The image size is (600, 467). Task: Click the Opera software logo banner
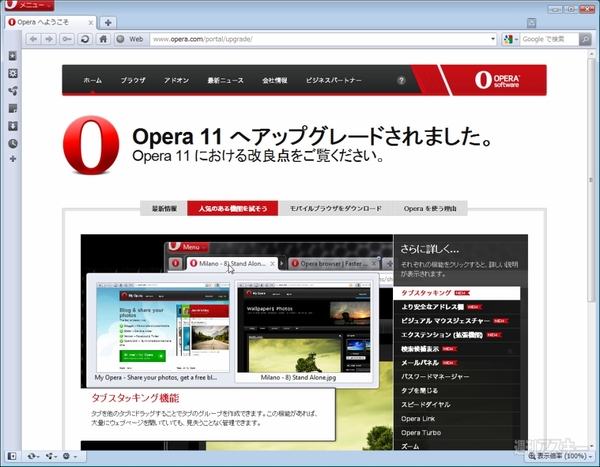point(497,80)
